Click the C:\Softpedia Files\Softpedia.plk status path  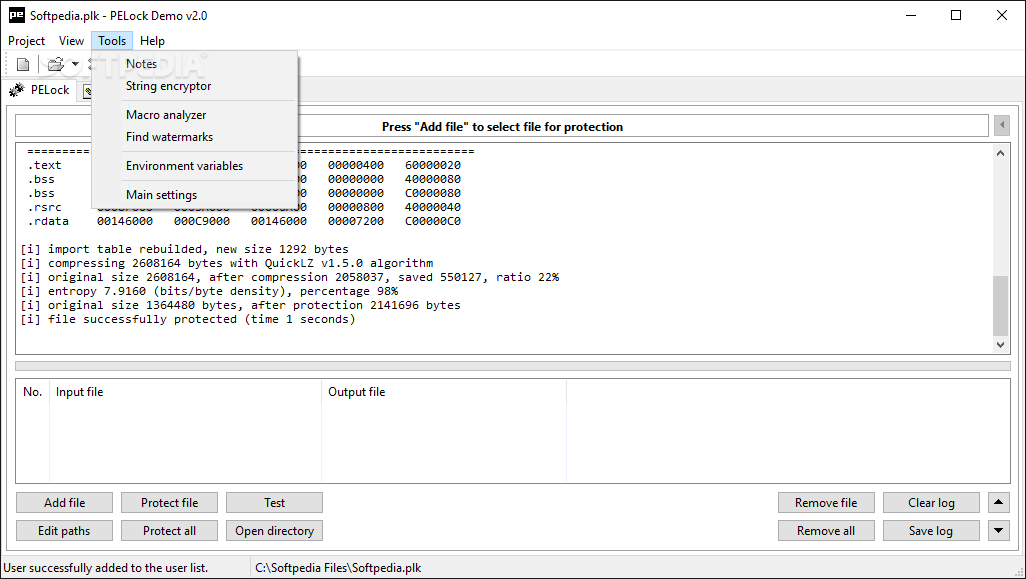click(338, 568)
